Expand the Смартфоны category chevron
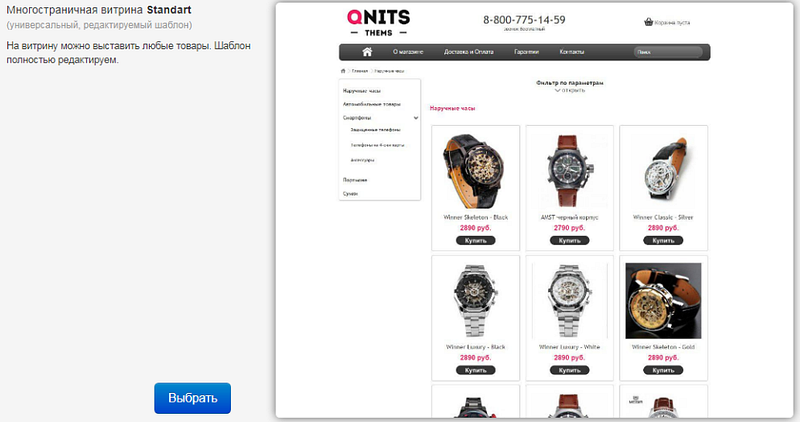Image resolution: width=800 pixels, height=422 pixels. tap(416, 118)
